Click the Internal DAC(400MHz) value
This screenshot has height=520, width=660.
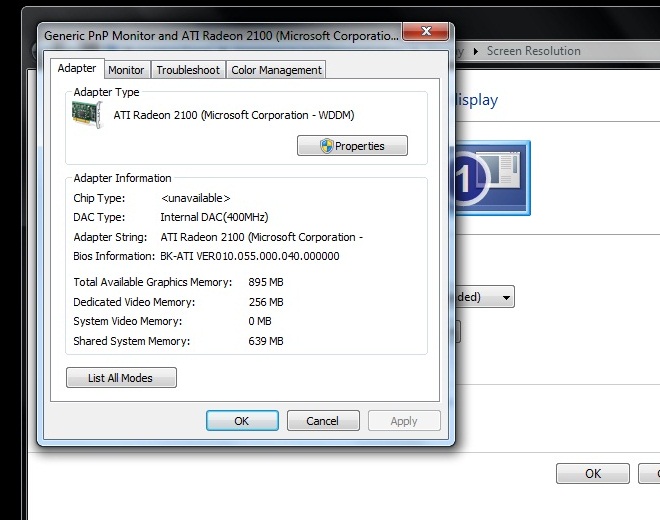tap(214, 217)
